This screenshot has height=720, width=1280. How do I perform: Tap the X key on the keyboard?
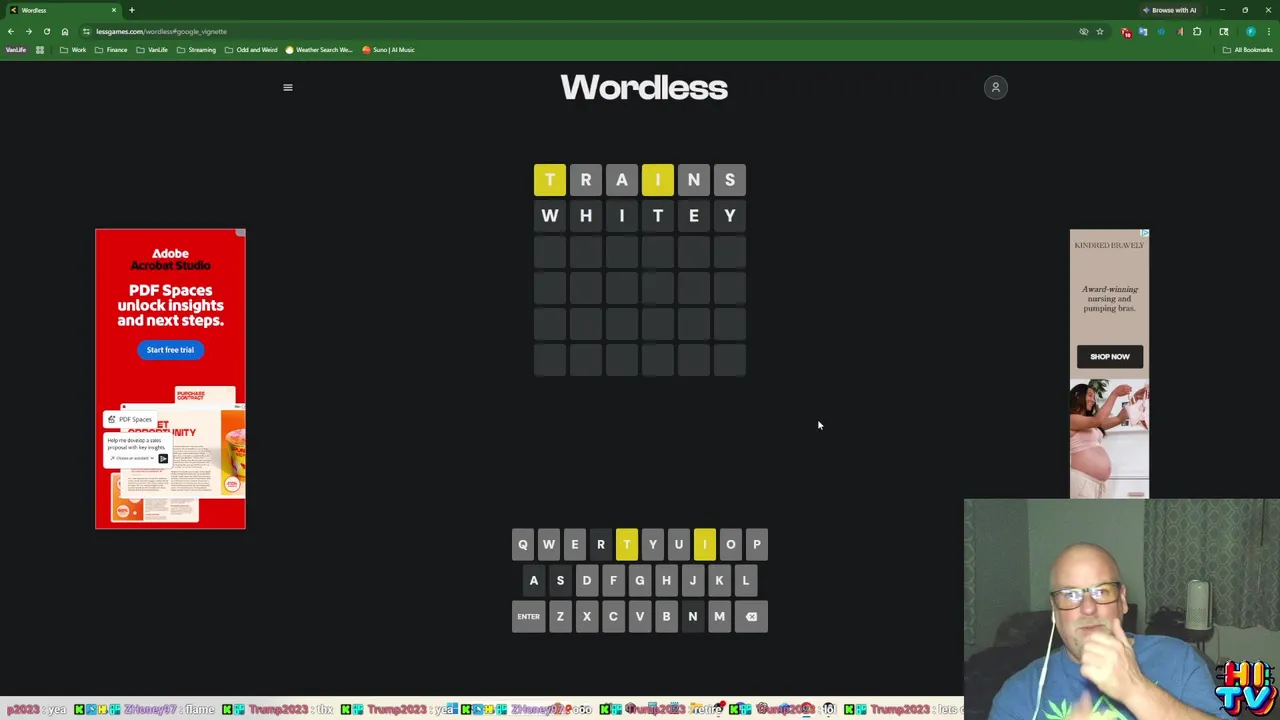coord(586,616)
